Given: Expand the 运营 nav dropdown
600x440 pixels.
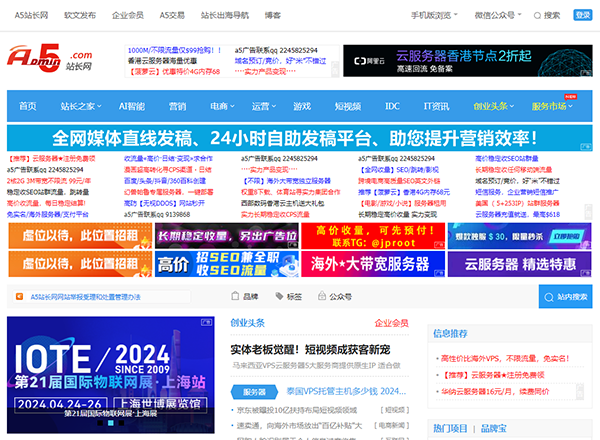Looking at the screenshot, I should pyautogui.click(x=264, y=106).
